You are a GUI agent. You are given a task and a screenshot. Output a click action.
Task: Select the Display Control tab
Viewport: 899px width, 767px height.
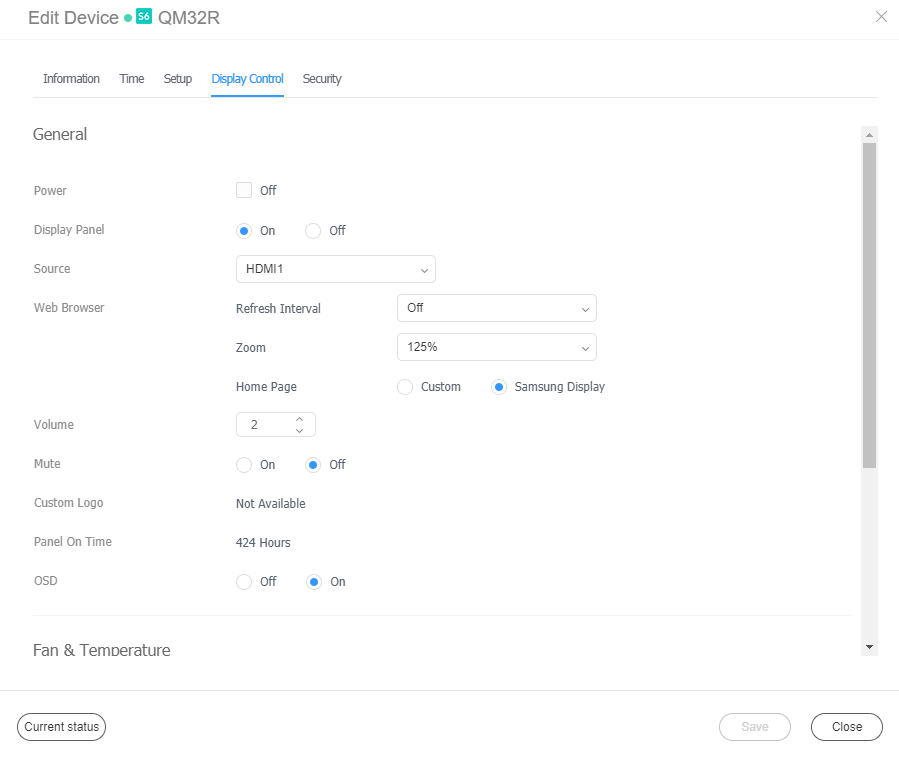248,79
